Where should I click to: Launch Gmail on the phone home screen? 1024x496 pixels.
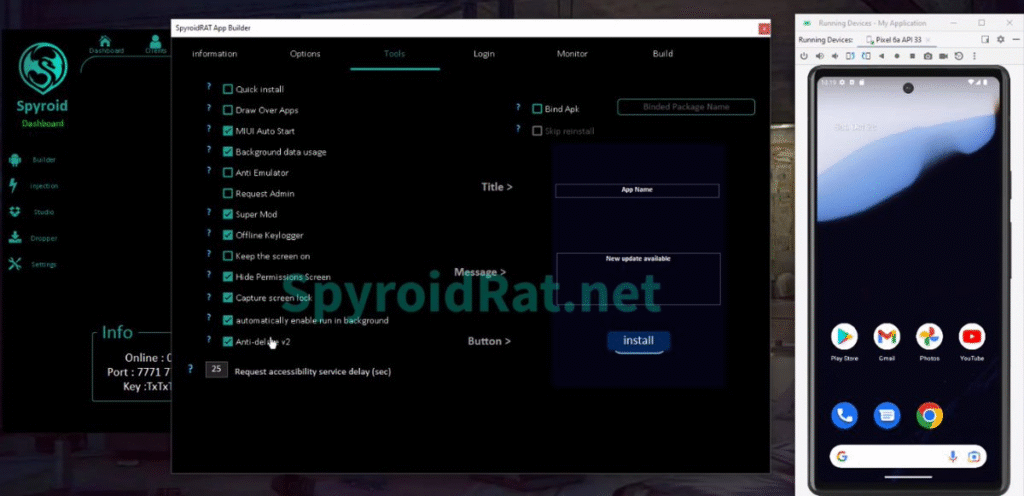coord(887,337)
